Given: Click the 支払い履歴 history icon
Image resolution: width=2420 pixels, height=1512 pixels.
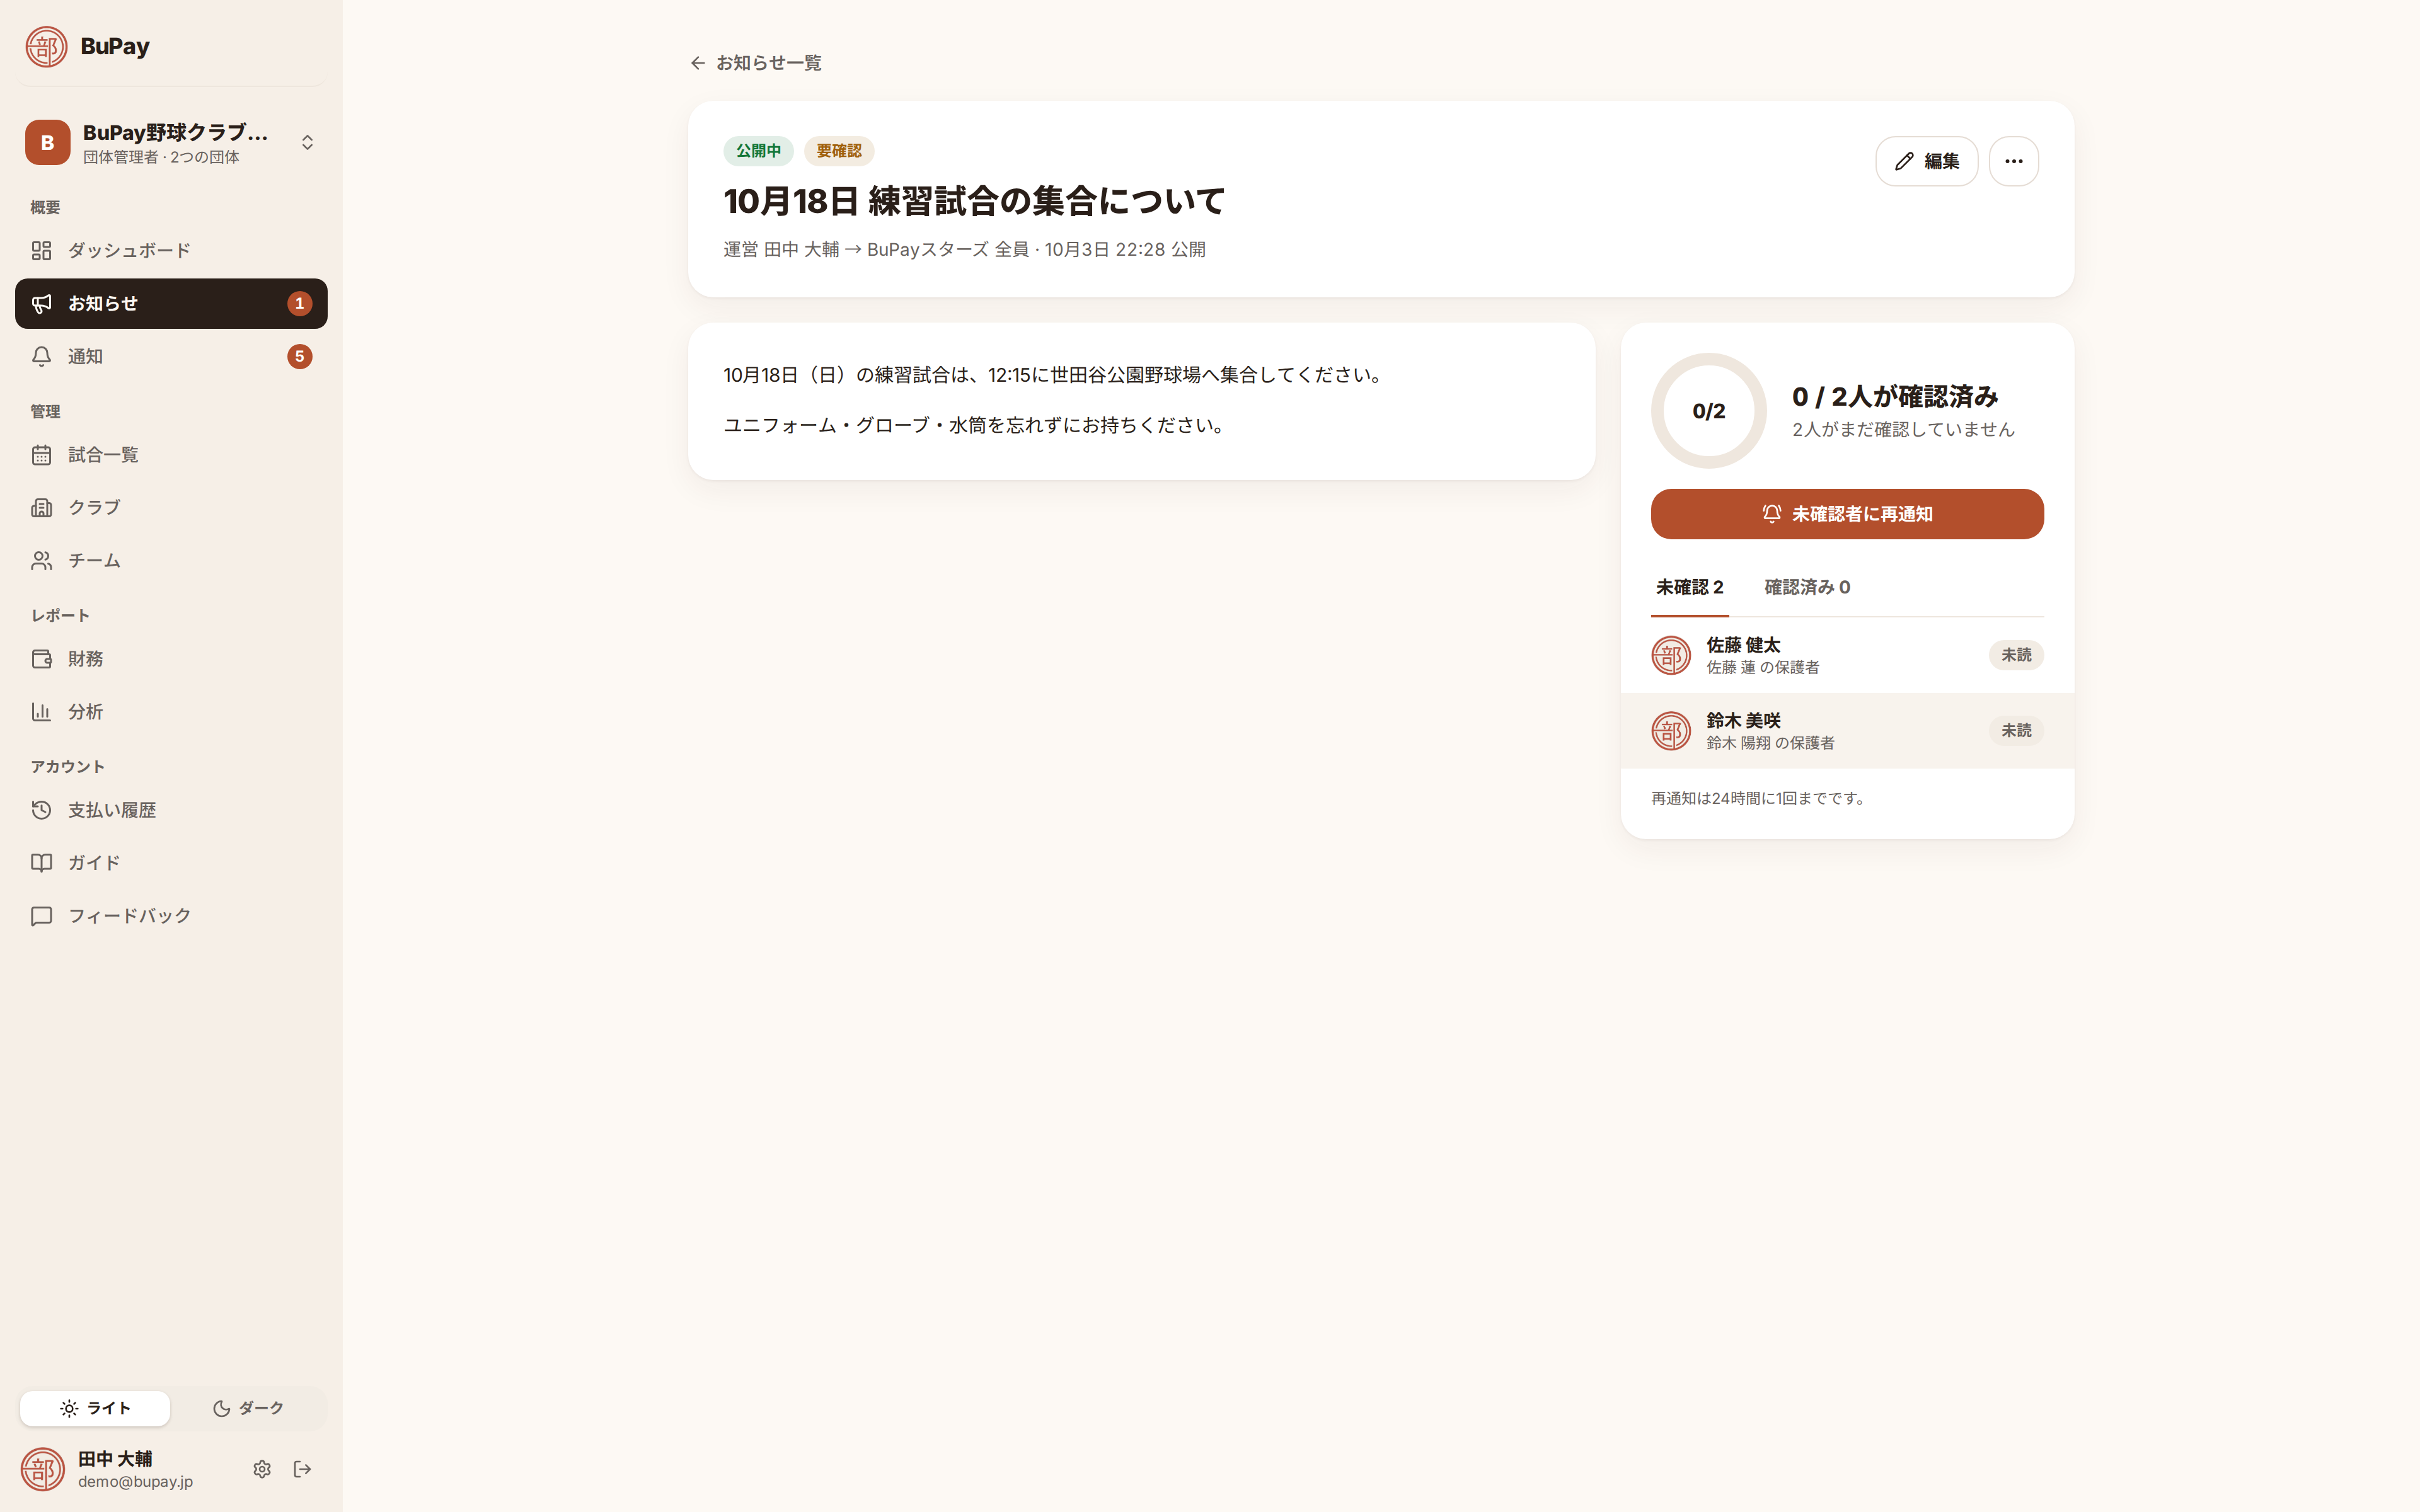Looking at the screenshot, I should 41,810.
